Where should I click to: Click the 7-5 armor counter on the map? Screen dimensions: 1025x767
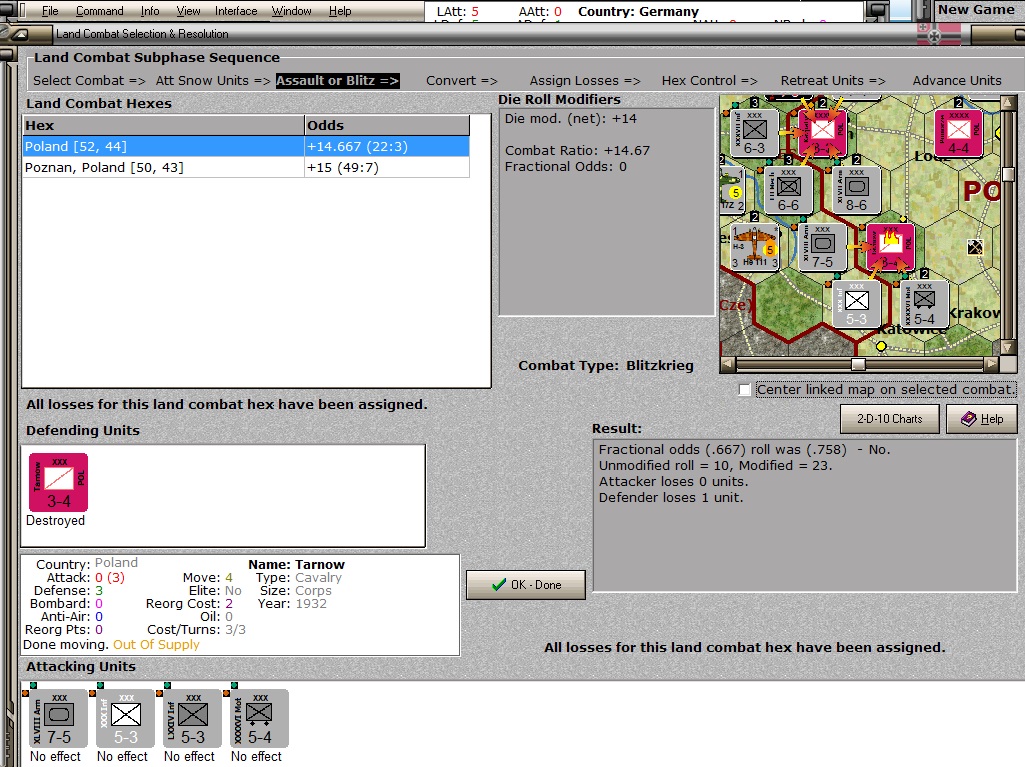tap(822, 247)
